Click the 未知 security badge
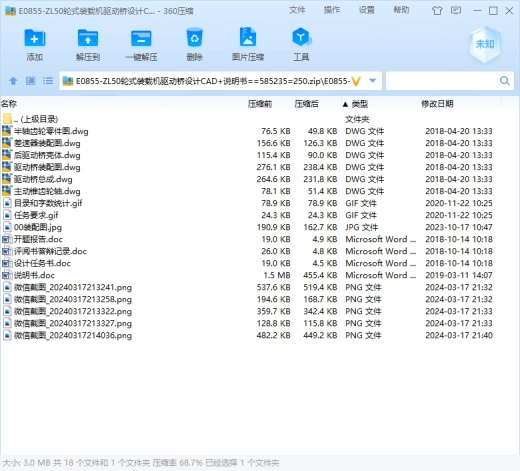Screen dimensions: 520x471 click(x=485, y=44)
